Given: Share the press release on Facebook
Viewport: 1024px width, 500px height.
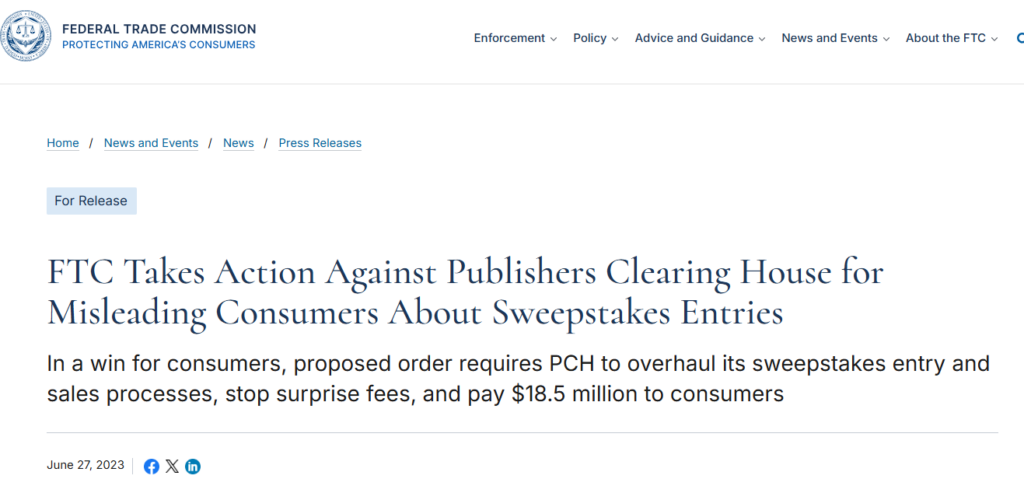Looking at the screenshot, I should 152,466.
